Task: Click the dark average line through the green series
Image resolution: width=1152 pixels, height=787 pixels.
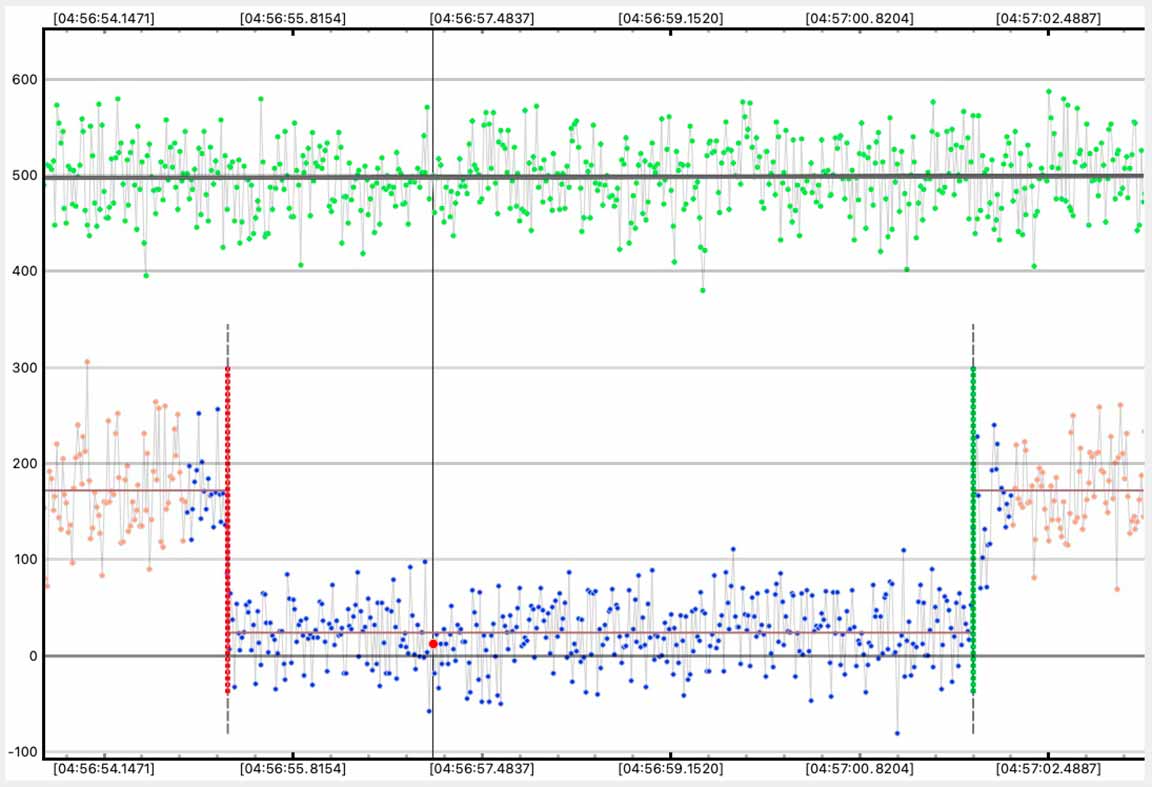Action: tap(600, 177)
